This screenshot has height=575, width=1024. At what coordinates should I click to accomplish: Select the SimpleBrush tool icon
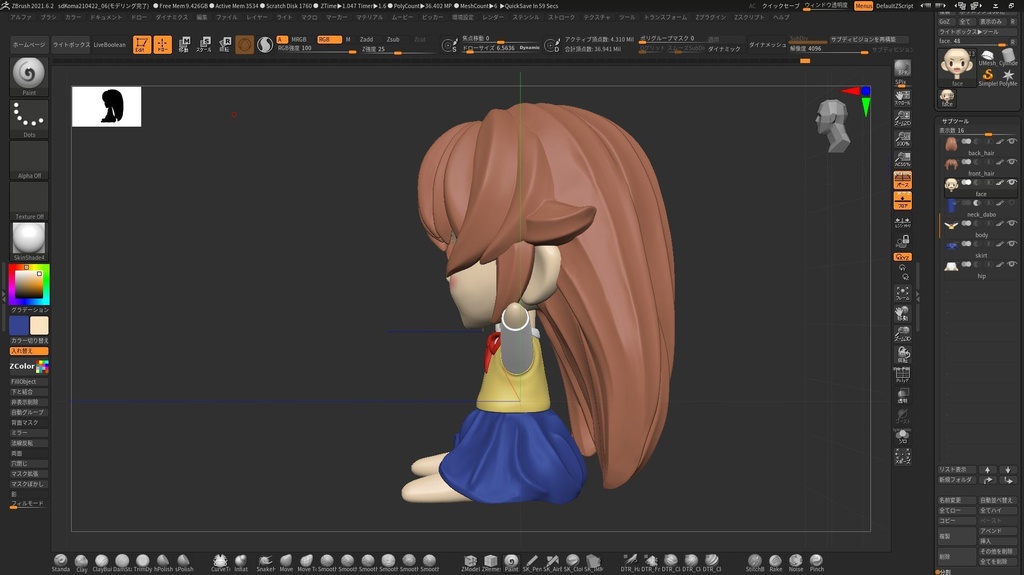pos(986,77)
